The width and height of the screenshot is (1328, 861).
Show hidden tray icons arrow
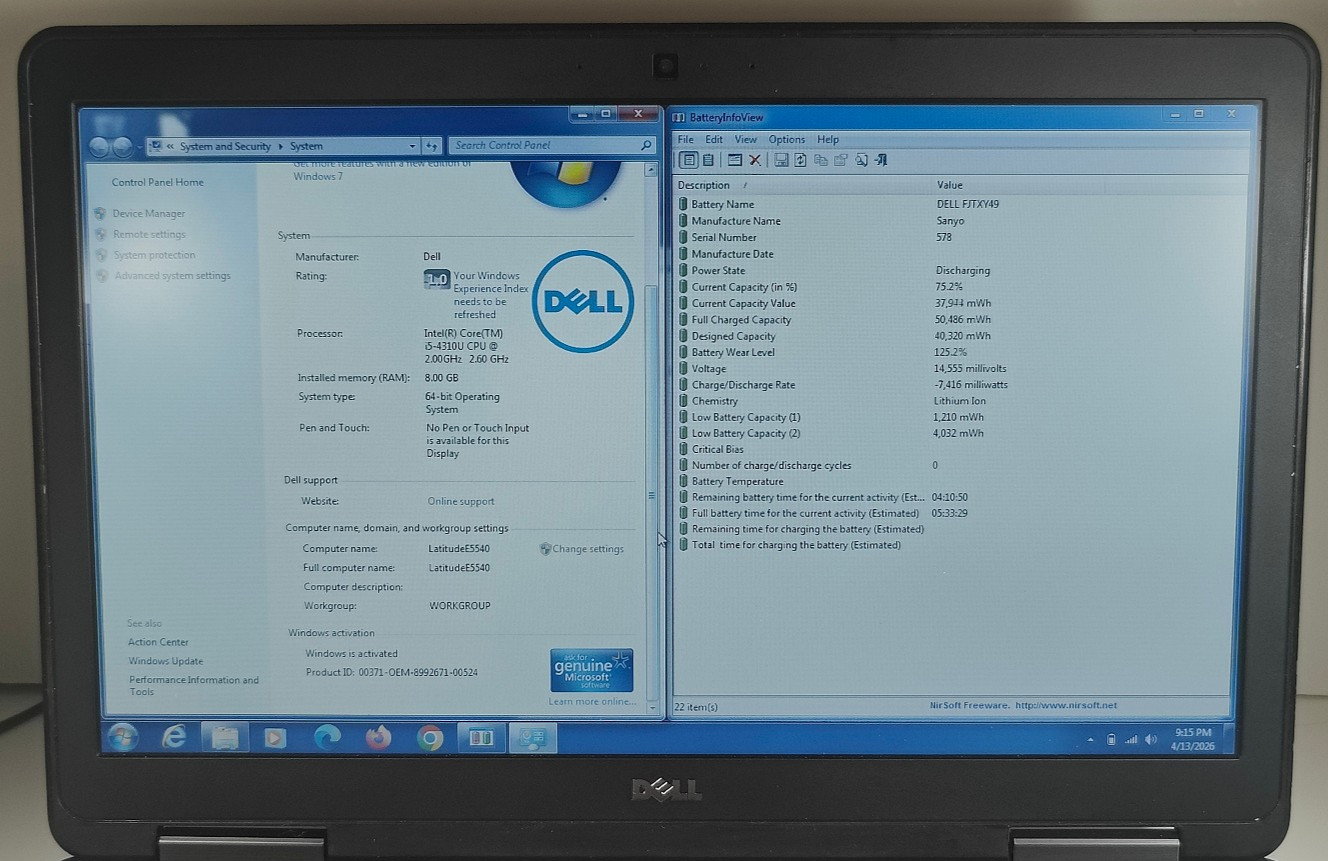[1090, 740]
